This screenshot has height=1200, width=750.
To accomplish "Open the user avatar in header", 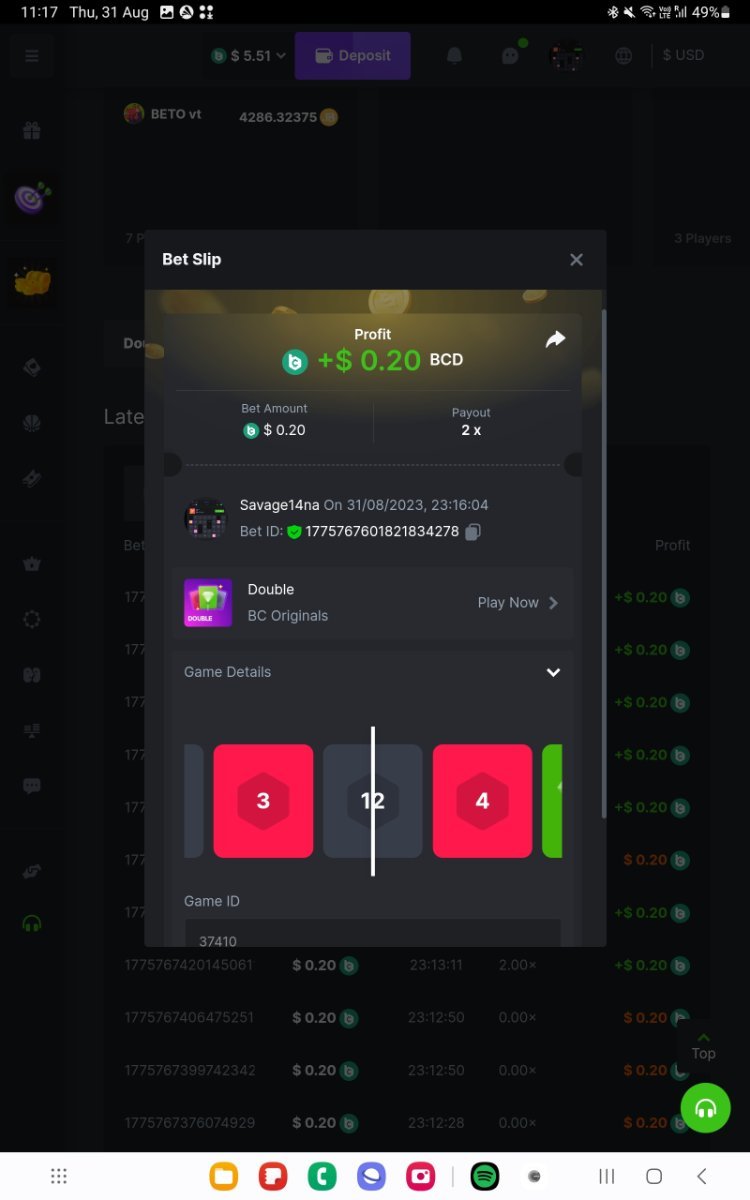I will 567,56.
